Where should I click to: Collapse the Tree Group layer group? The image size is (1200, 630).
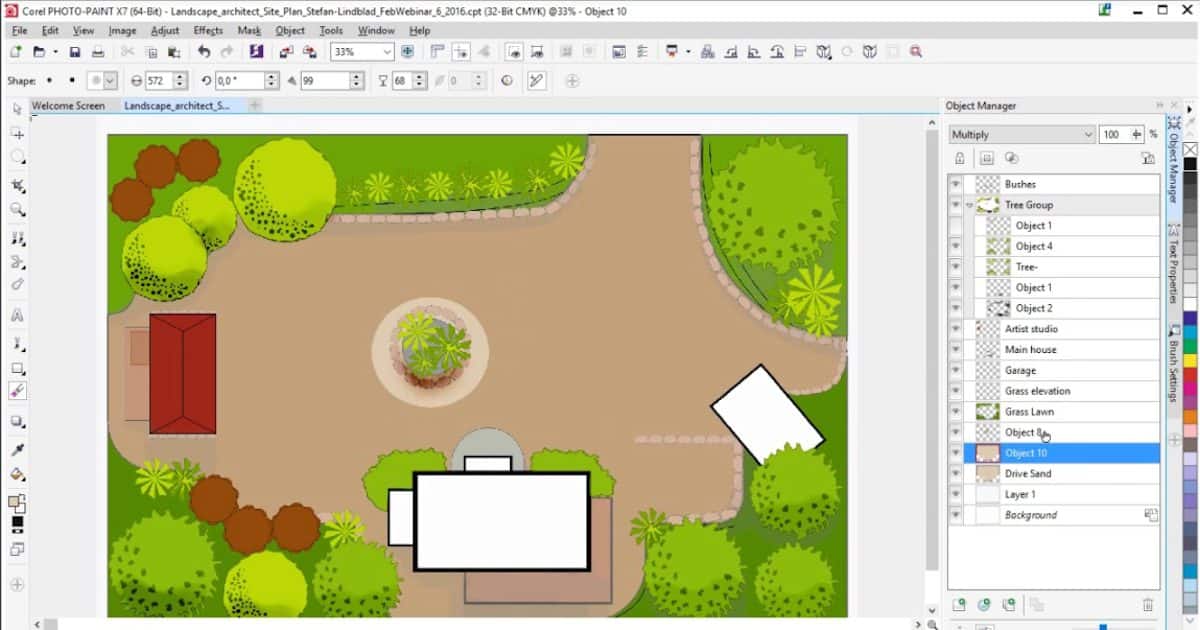(x=969, y=205)
